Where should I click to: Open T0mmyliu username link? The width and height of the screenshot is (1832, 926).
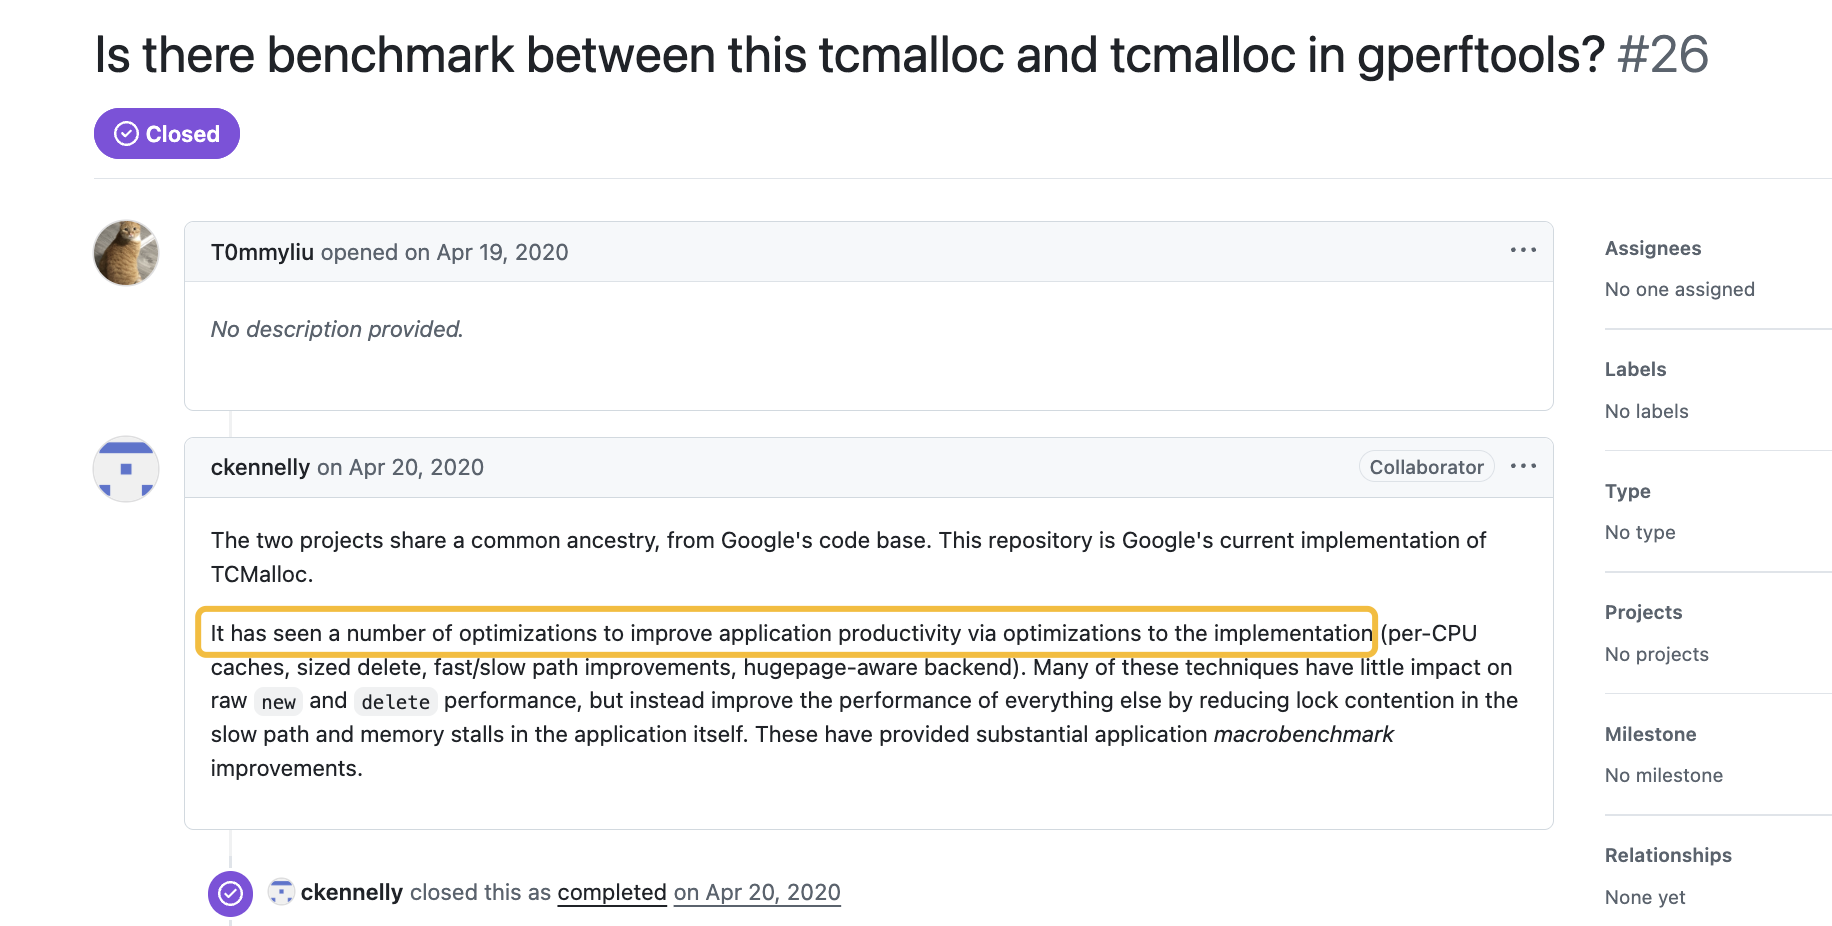262,252
